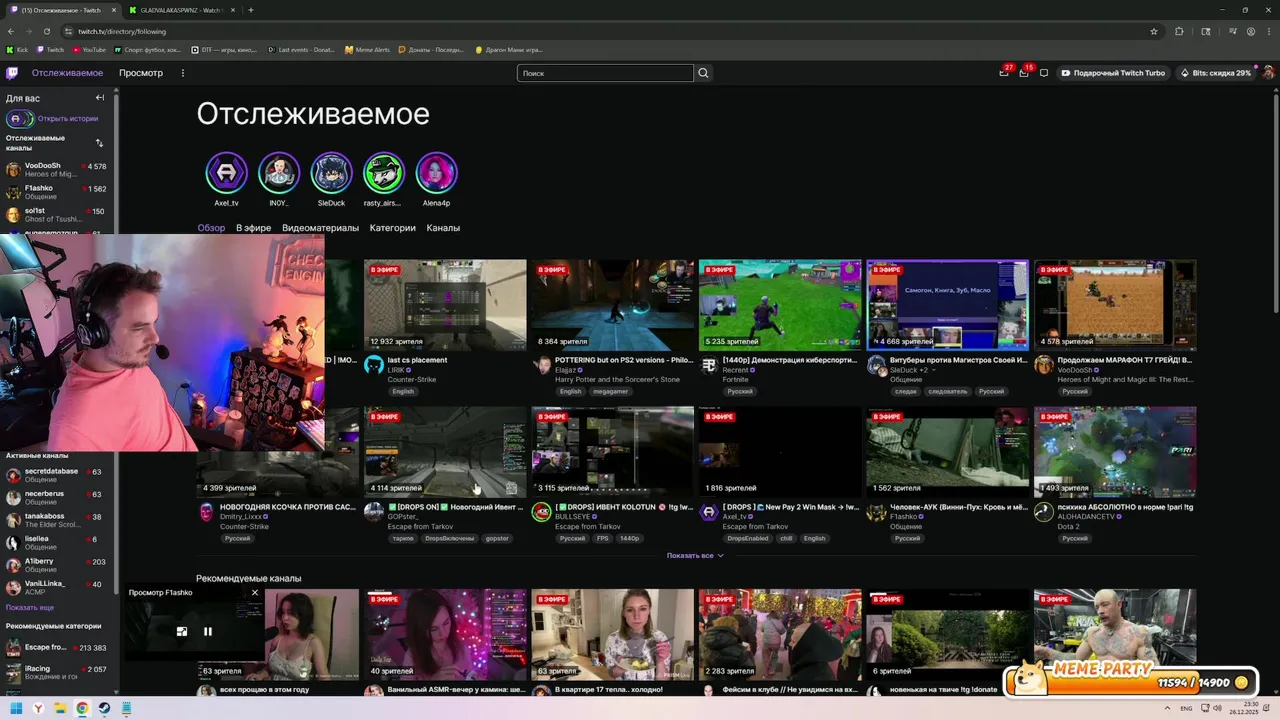Click the Подарочный Twitch Turbo button

tap(1113, 73)
